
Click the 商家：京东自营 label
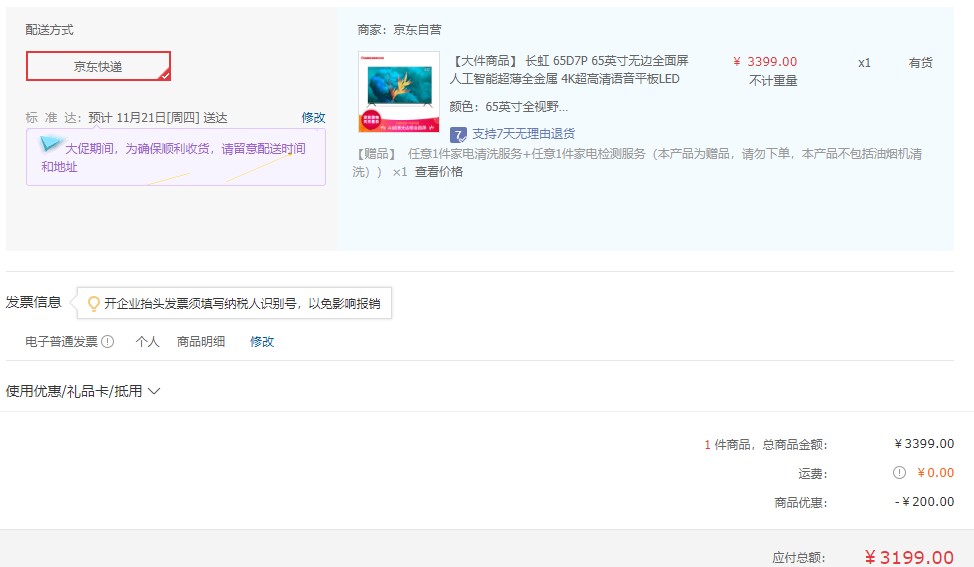399,30
